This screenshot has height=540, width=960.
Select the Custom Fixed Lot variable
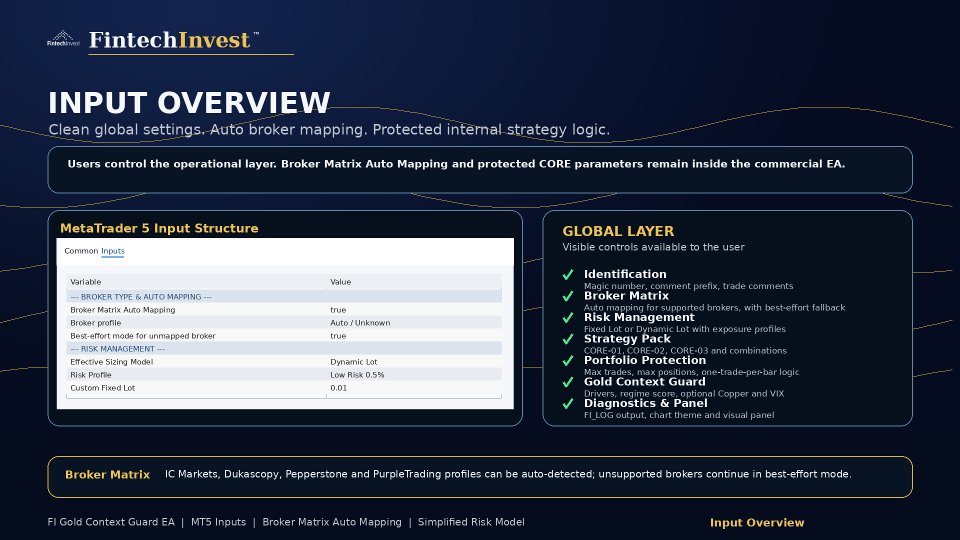[x=102, y=388]
